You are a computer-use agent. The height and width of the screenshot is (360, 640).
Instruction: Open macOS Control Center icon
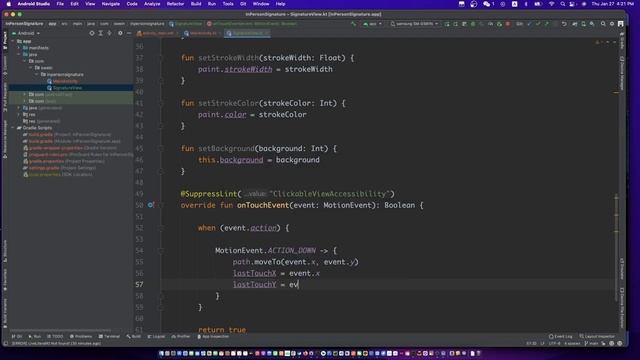click(572, 4)
